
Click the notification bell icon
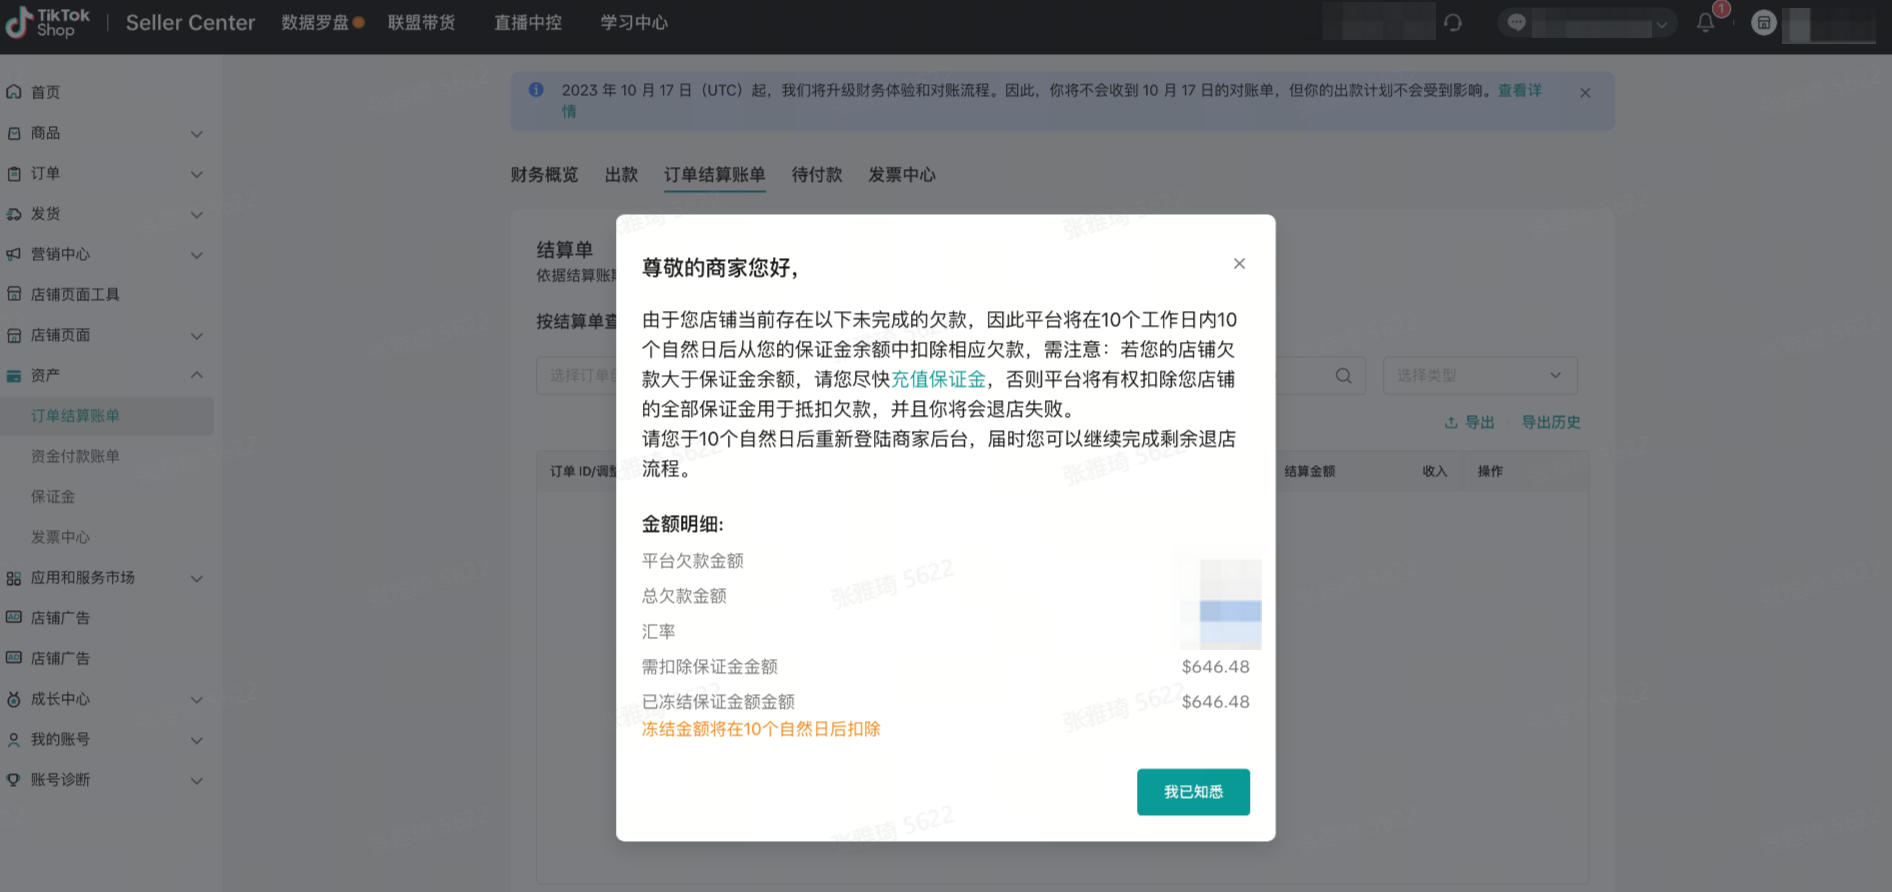pos(1705,23)
